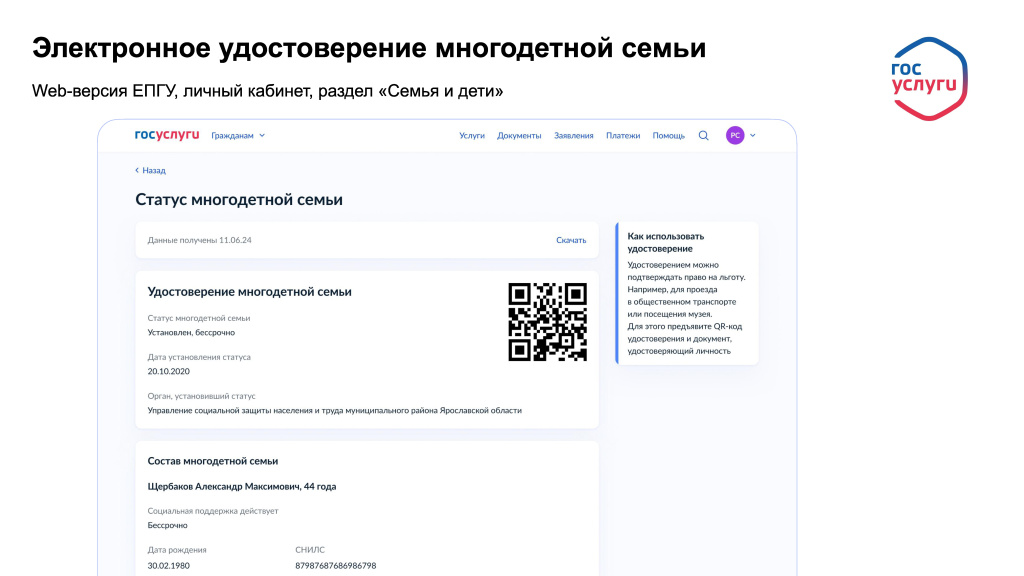Image resolution: width=1024 pixels, height=576 pixels.
Task: Click the Госуслуги logo in the header
Action: click(165, 135)
